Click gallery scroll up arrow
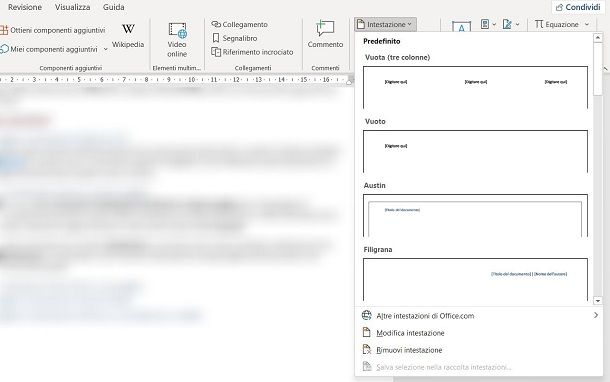 [598, 37]
